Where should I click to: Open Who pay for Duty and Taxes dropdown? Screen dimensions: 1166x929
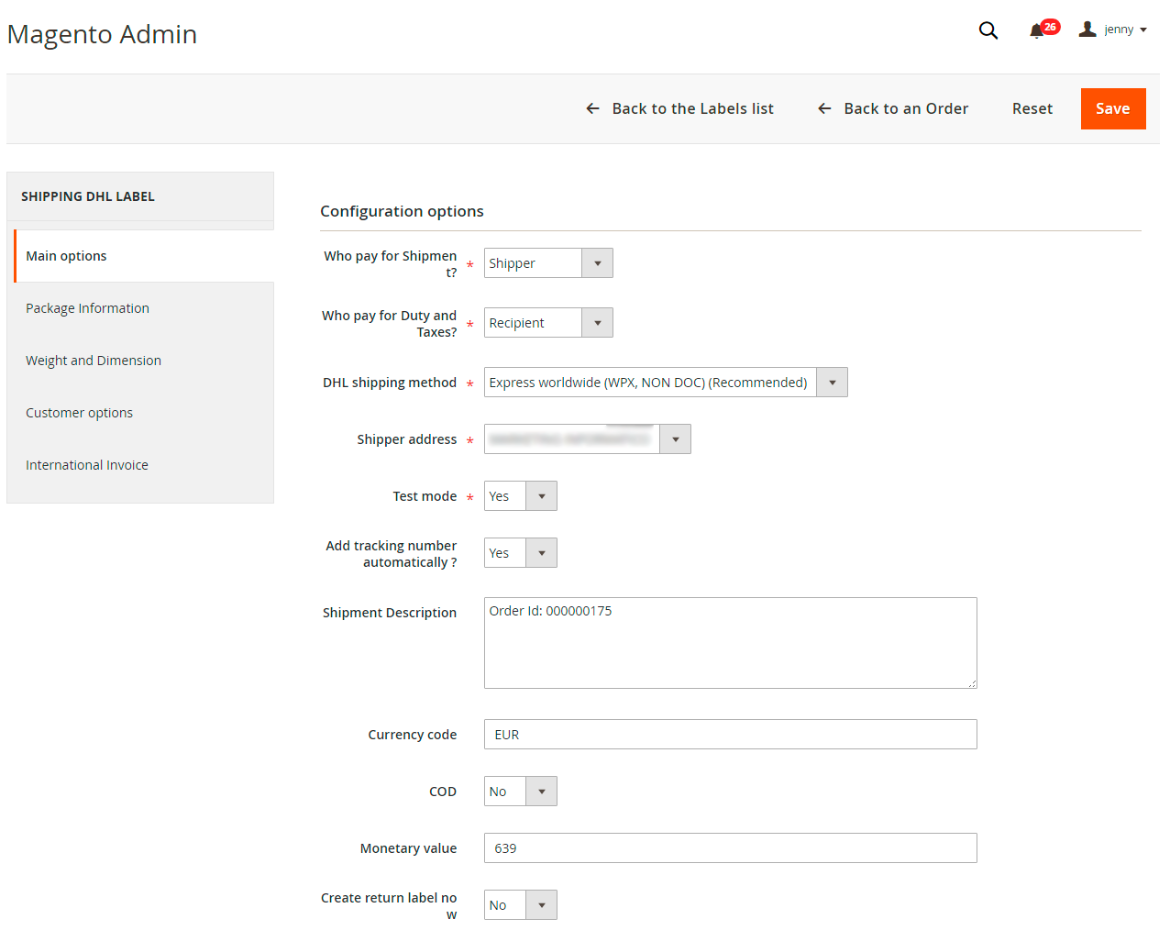[548, 323]
